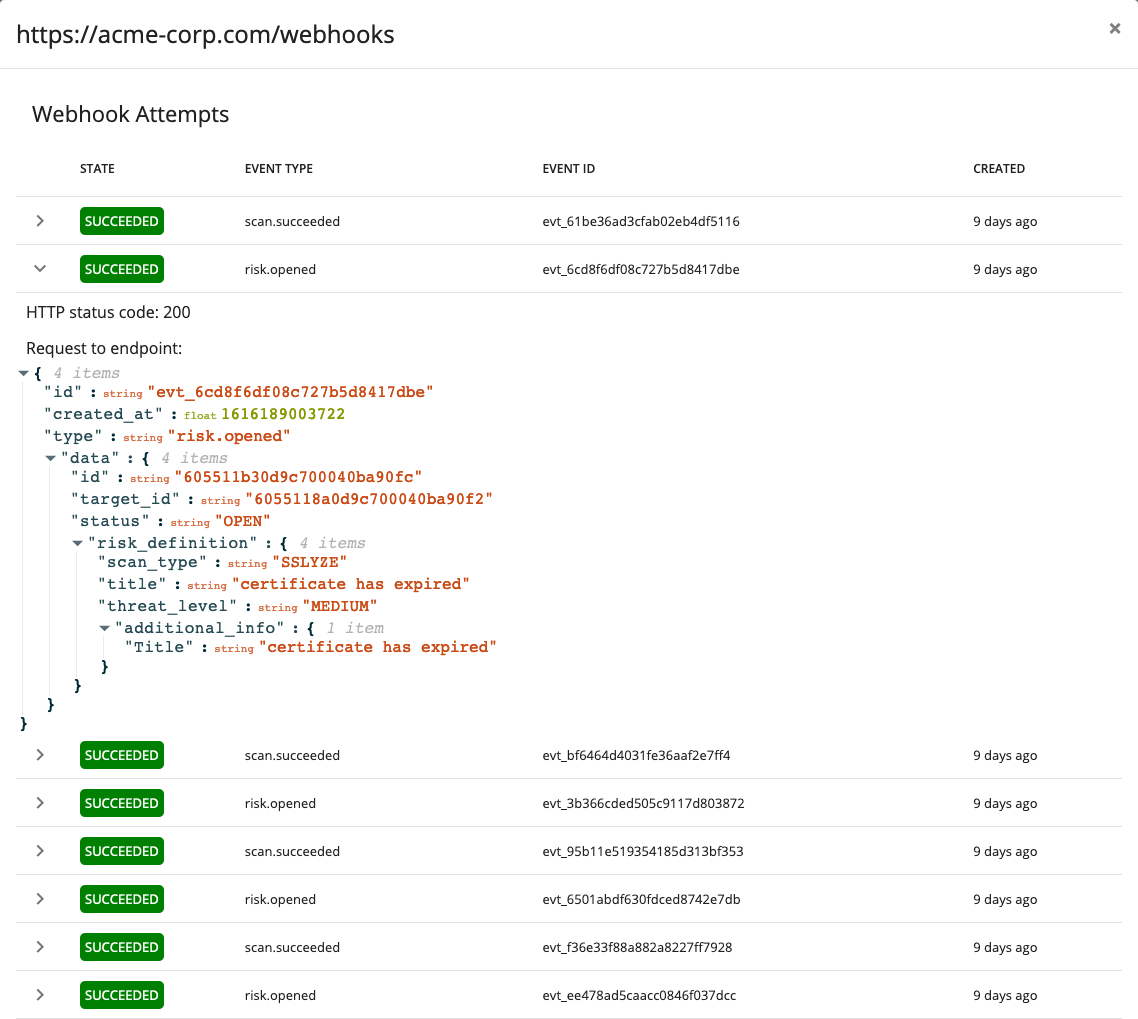Image resolution: width=1138 pixels, height=1019 pixels.
Task: Expand the row for evt_61be36ad3cfab02eb4df5116
Action: click(40, 221)
